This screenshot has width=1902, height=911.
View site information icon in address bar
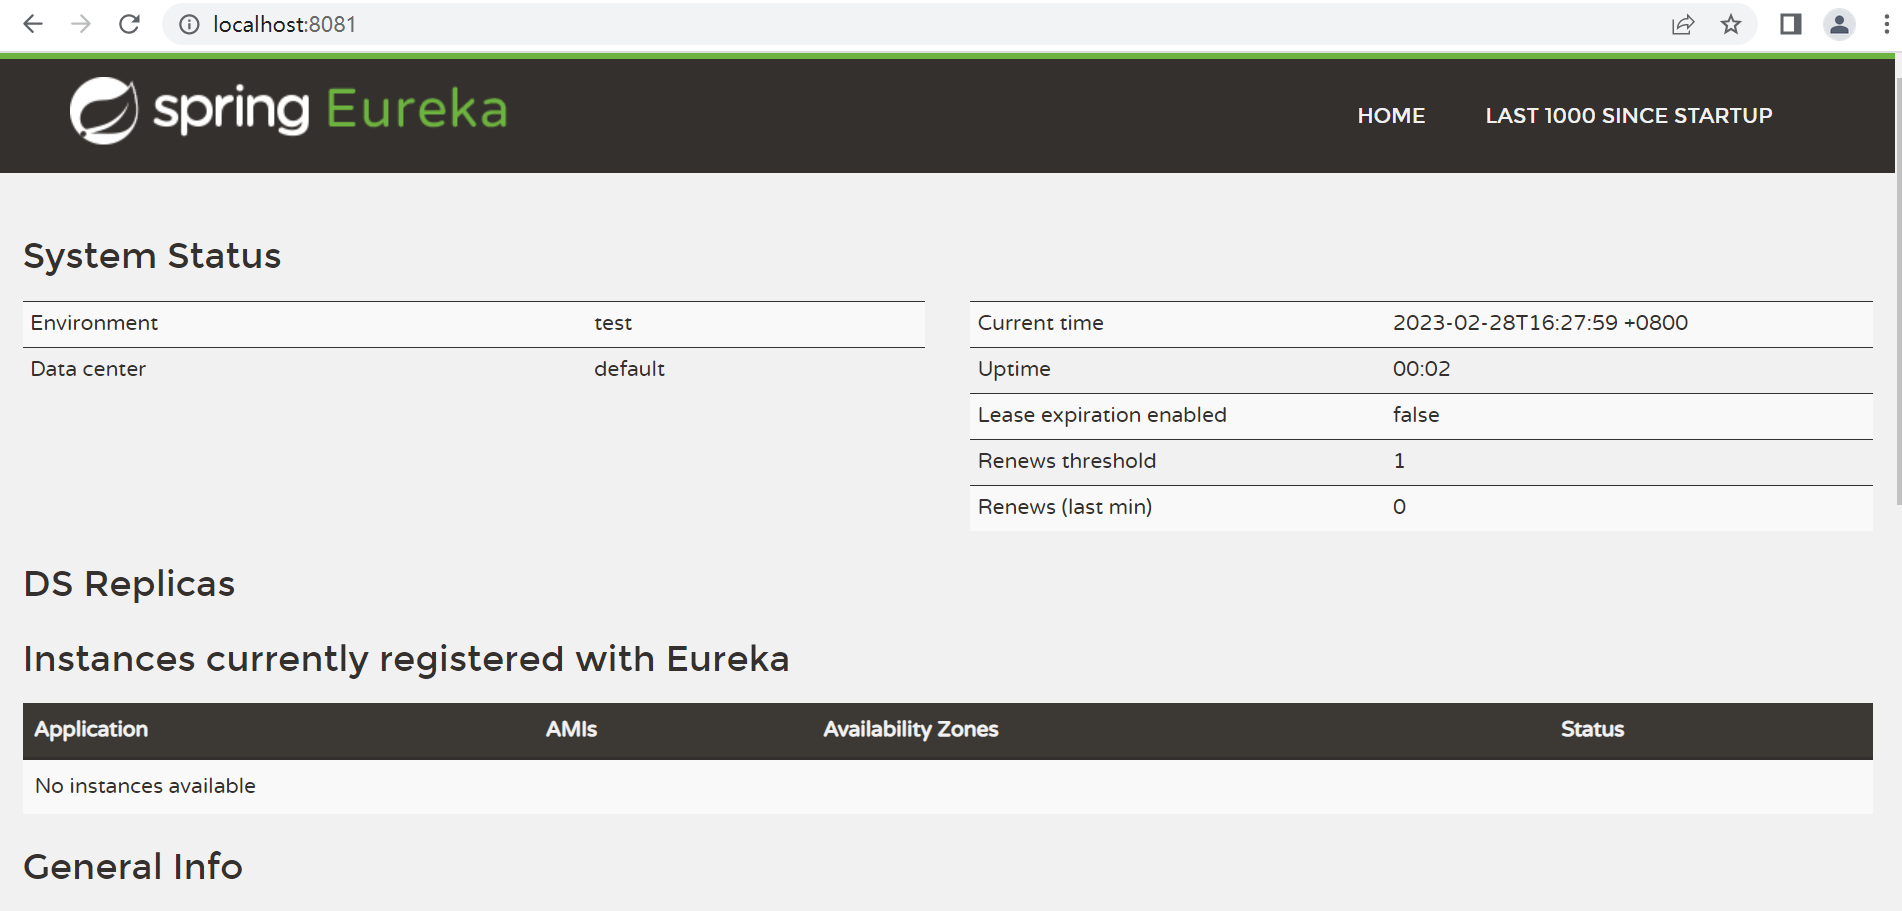pos(189,24)
